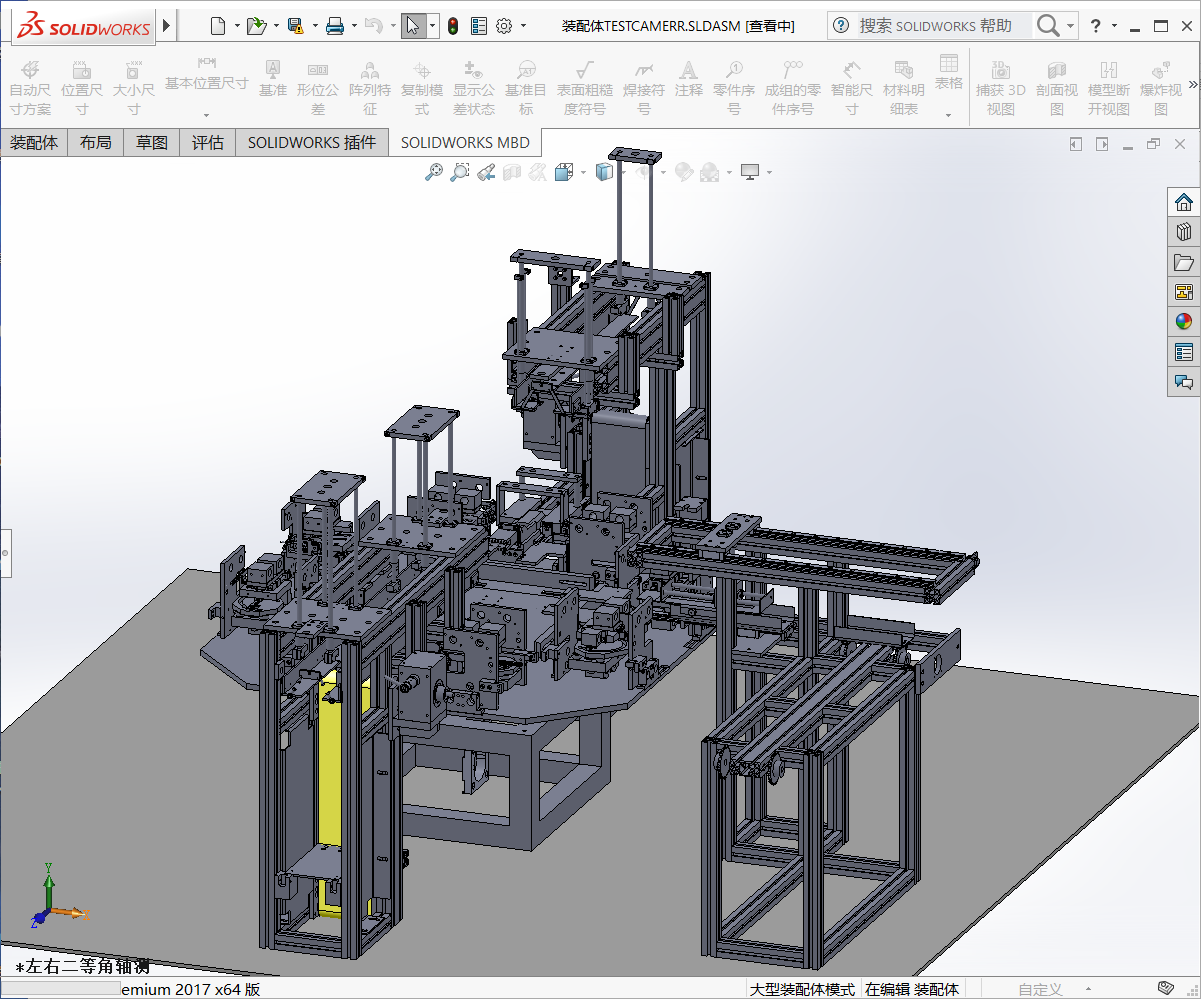
Task: Switch to the 评估 tab
Action: 208,143
